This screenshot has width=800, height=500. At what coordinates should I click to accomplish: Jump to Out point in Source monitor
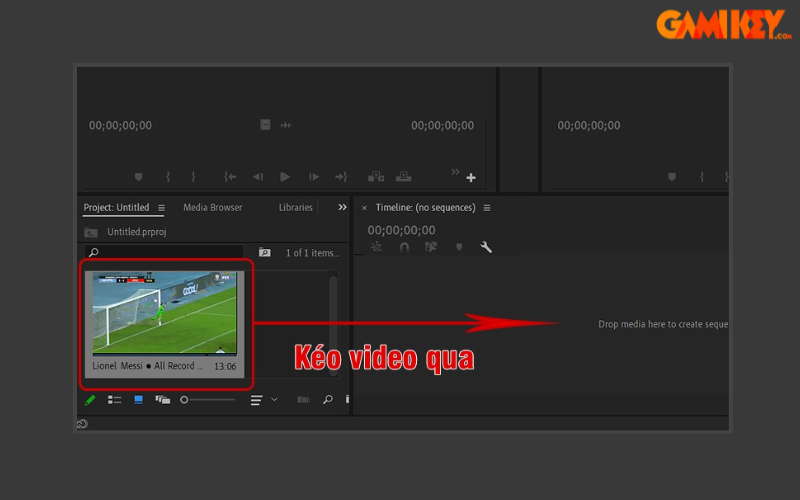(x=341, y=177)
